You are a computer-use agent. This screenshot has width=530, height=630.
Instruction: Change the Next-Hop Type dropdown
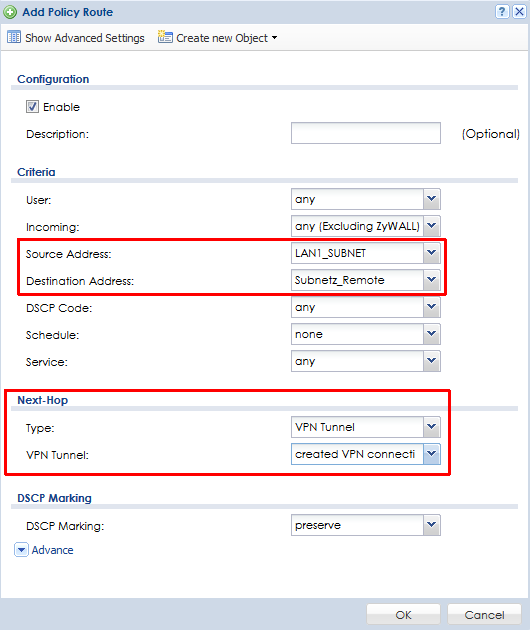pyautogui.click(x=366, y=427)
